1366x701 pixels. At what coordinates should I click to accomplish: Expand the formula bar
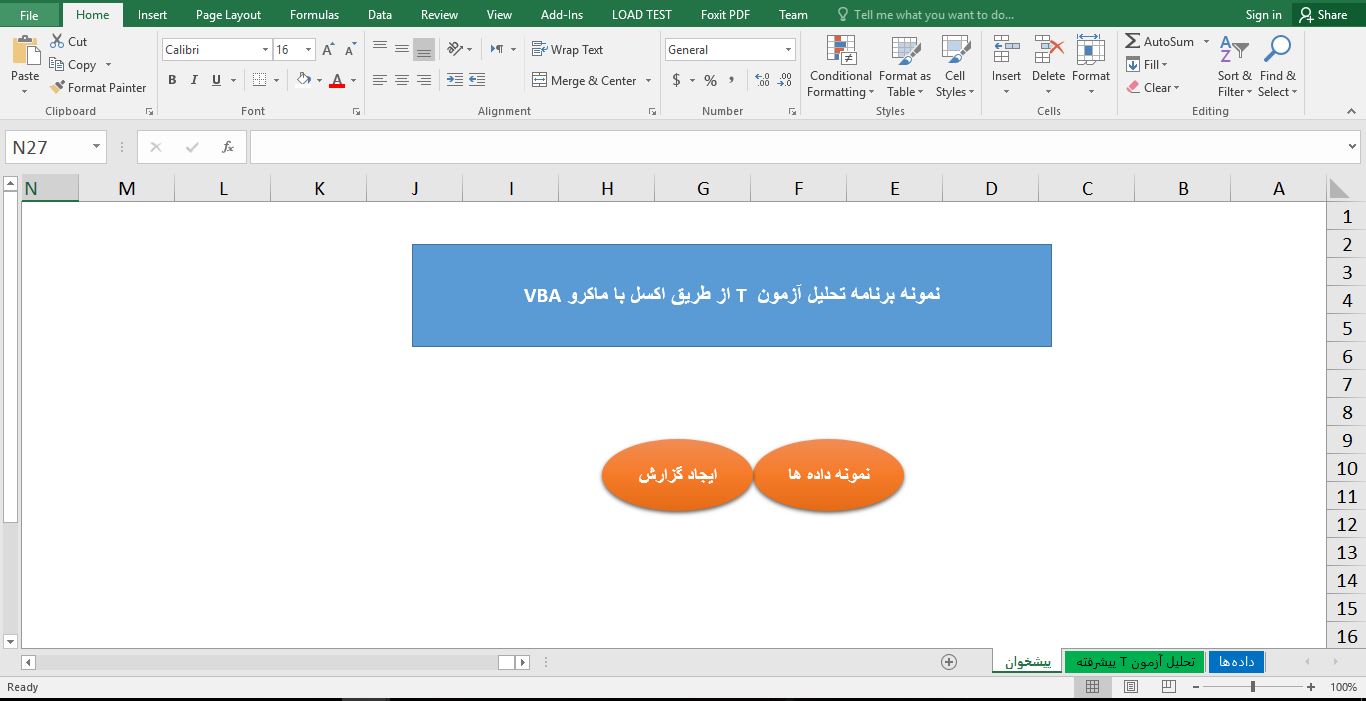[x=1352, y=147]
